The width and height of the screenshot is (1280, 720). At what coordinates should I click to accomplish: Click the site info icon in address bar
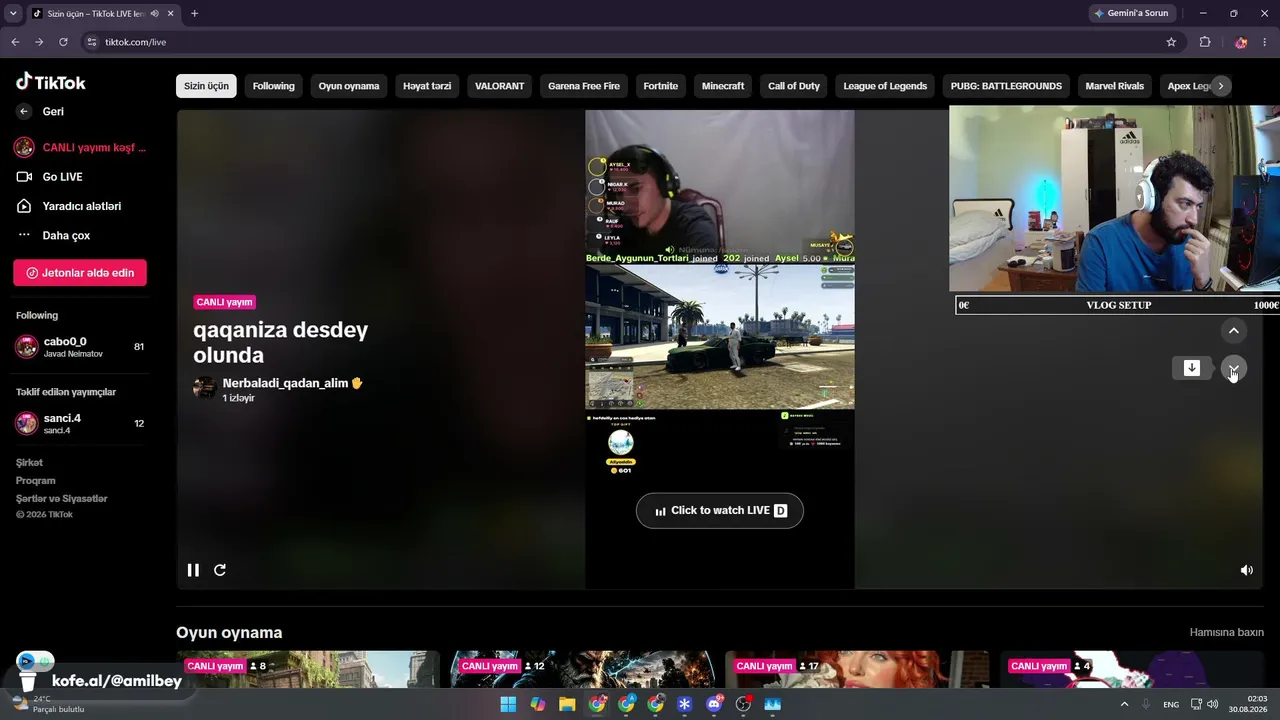click(x=91, y=42)
